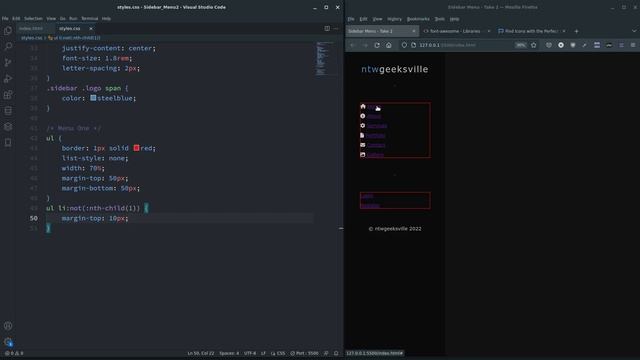Image resolution: width=640 pixels, height=360 pixels.
Task: Go to the Firefox home page button
Action: (389, 45)
